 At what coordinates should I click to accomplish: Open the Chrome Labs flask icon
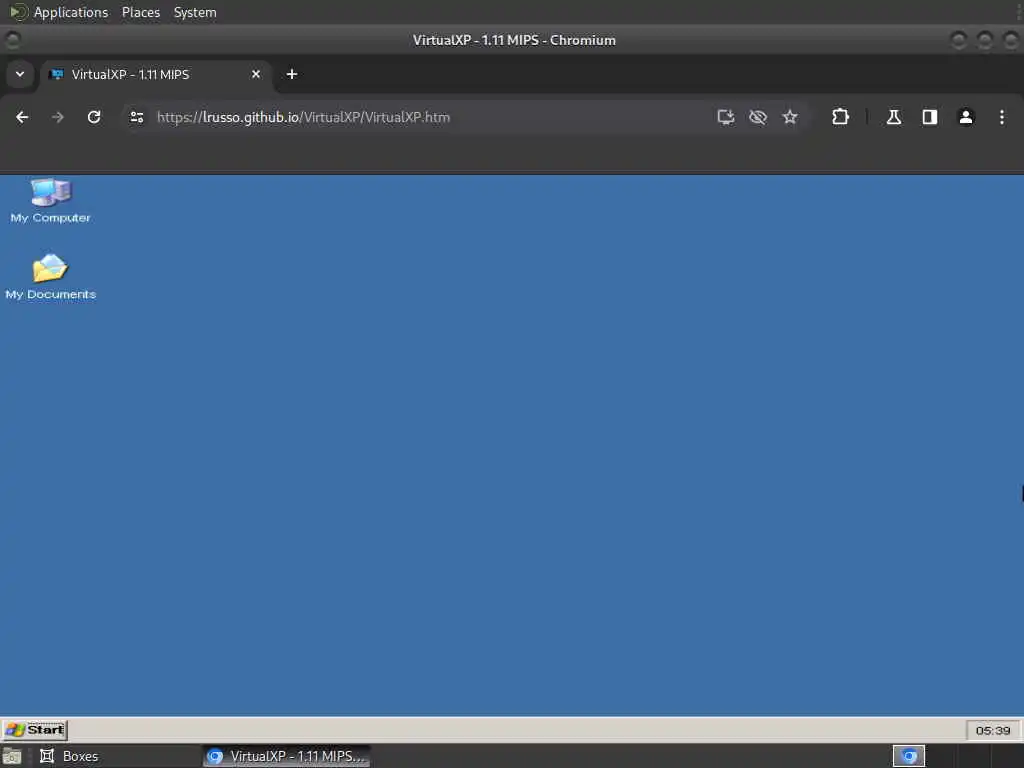(x=893, y=117)
